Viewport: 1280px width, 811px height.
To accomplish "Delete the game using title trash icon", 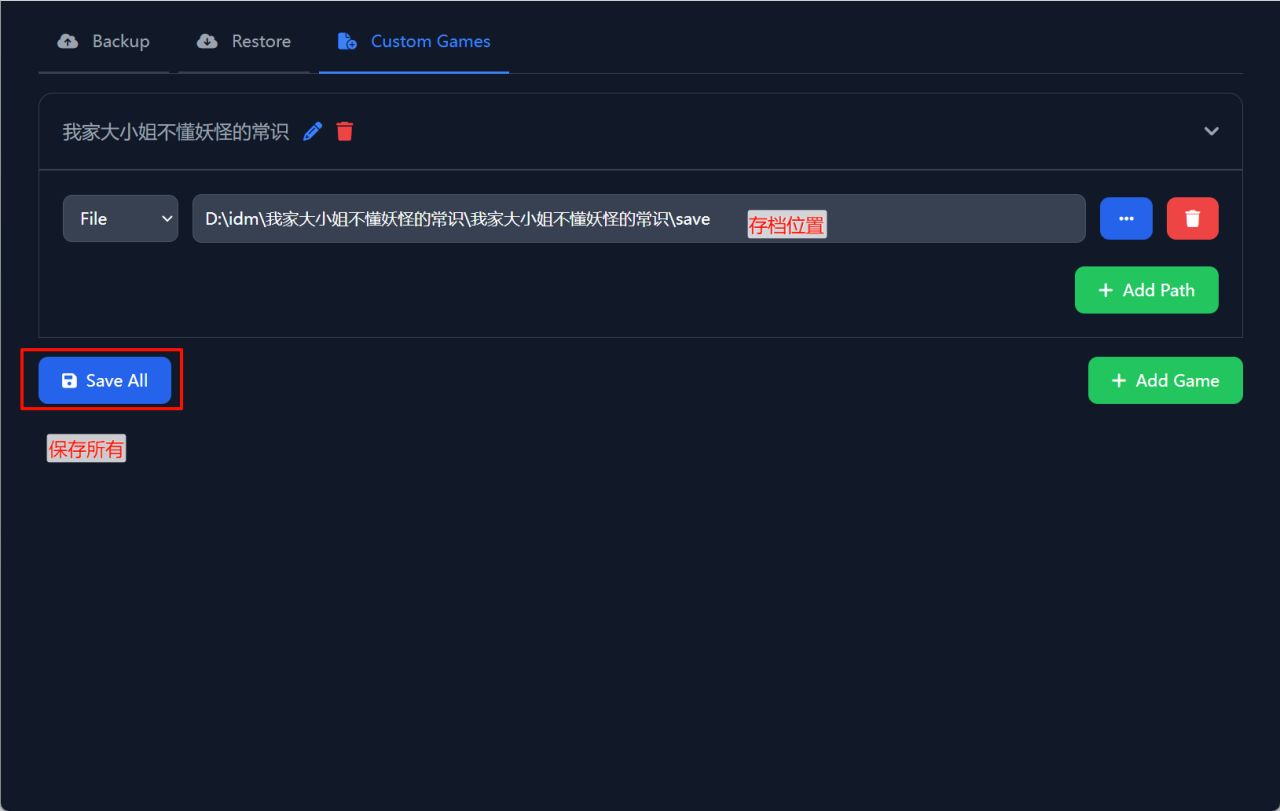I will pos(345,131).
